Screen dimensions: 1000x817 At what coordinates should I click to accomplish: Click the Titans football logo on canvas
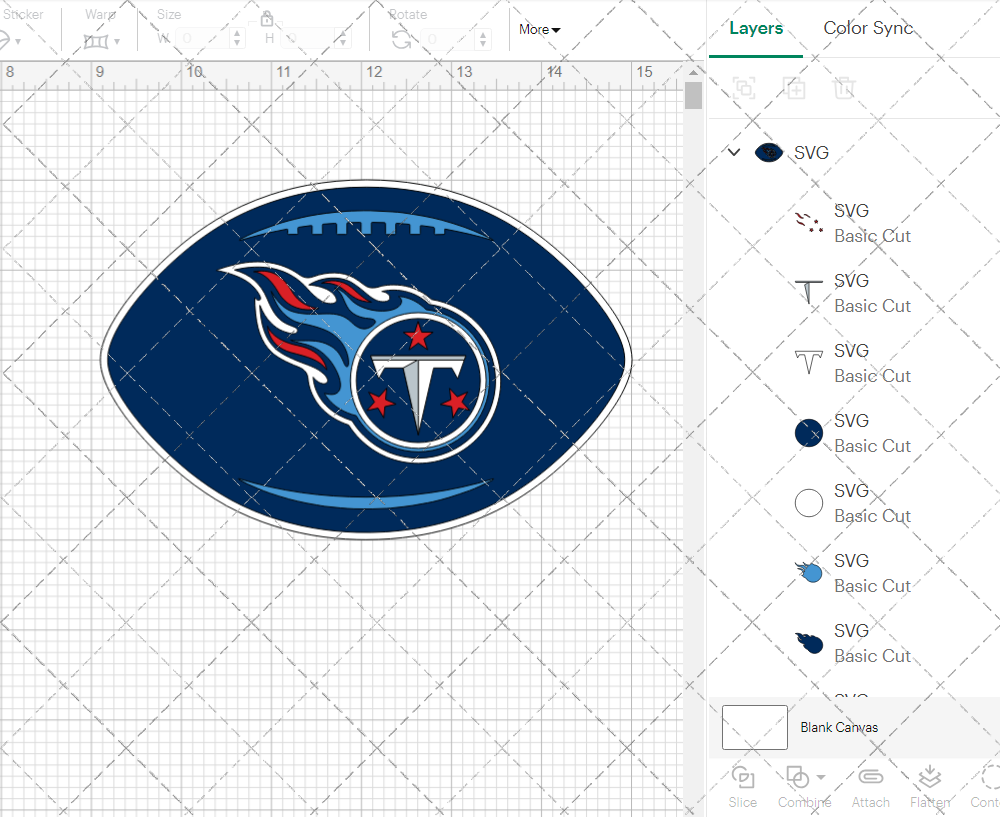point(365,360)
